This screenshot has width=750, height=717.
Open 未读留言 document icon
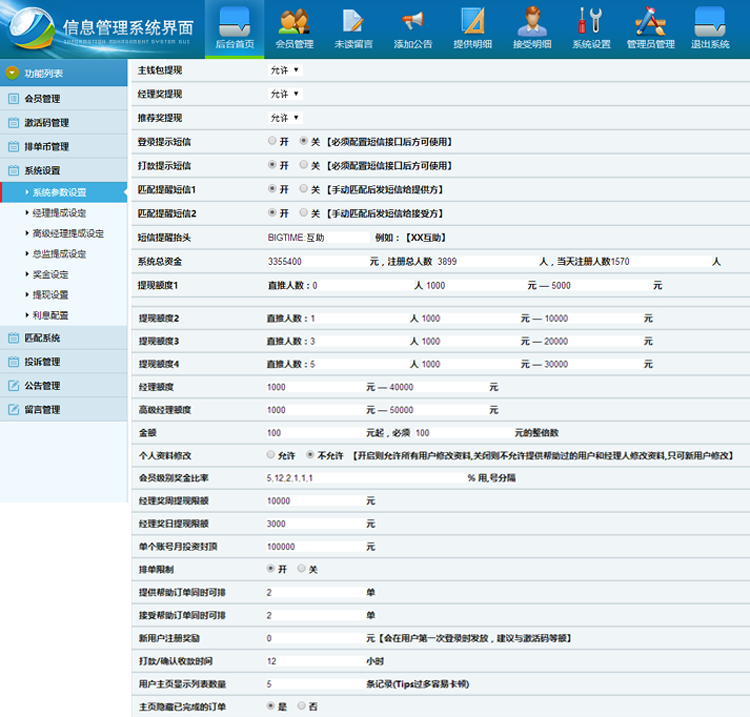click(353, 22)
